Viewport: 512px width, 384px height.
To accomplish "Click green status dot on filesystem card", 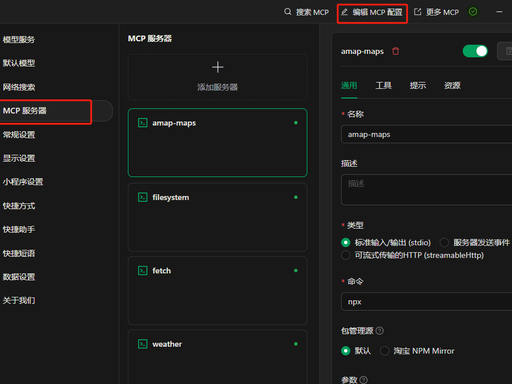I will pos(296,197).
